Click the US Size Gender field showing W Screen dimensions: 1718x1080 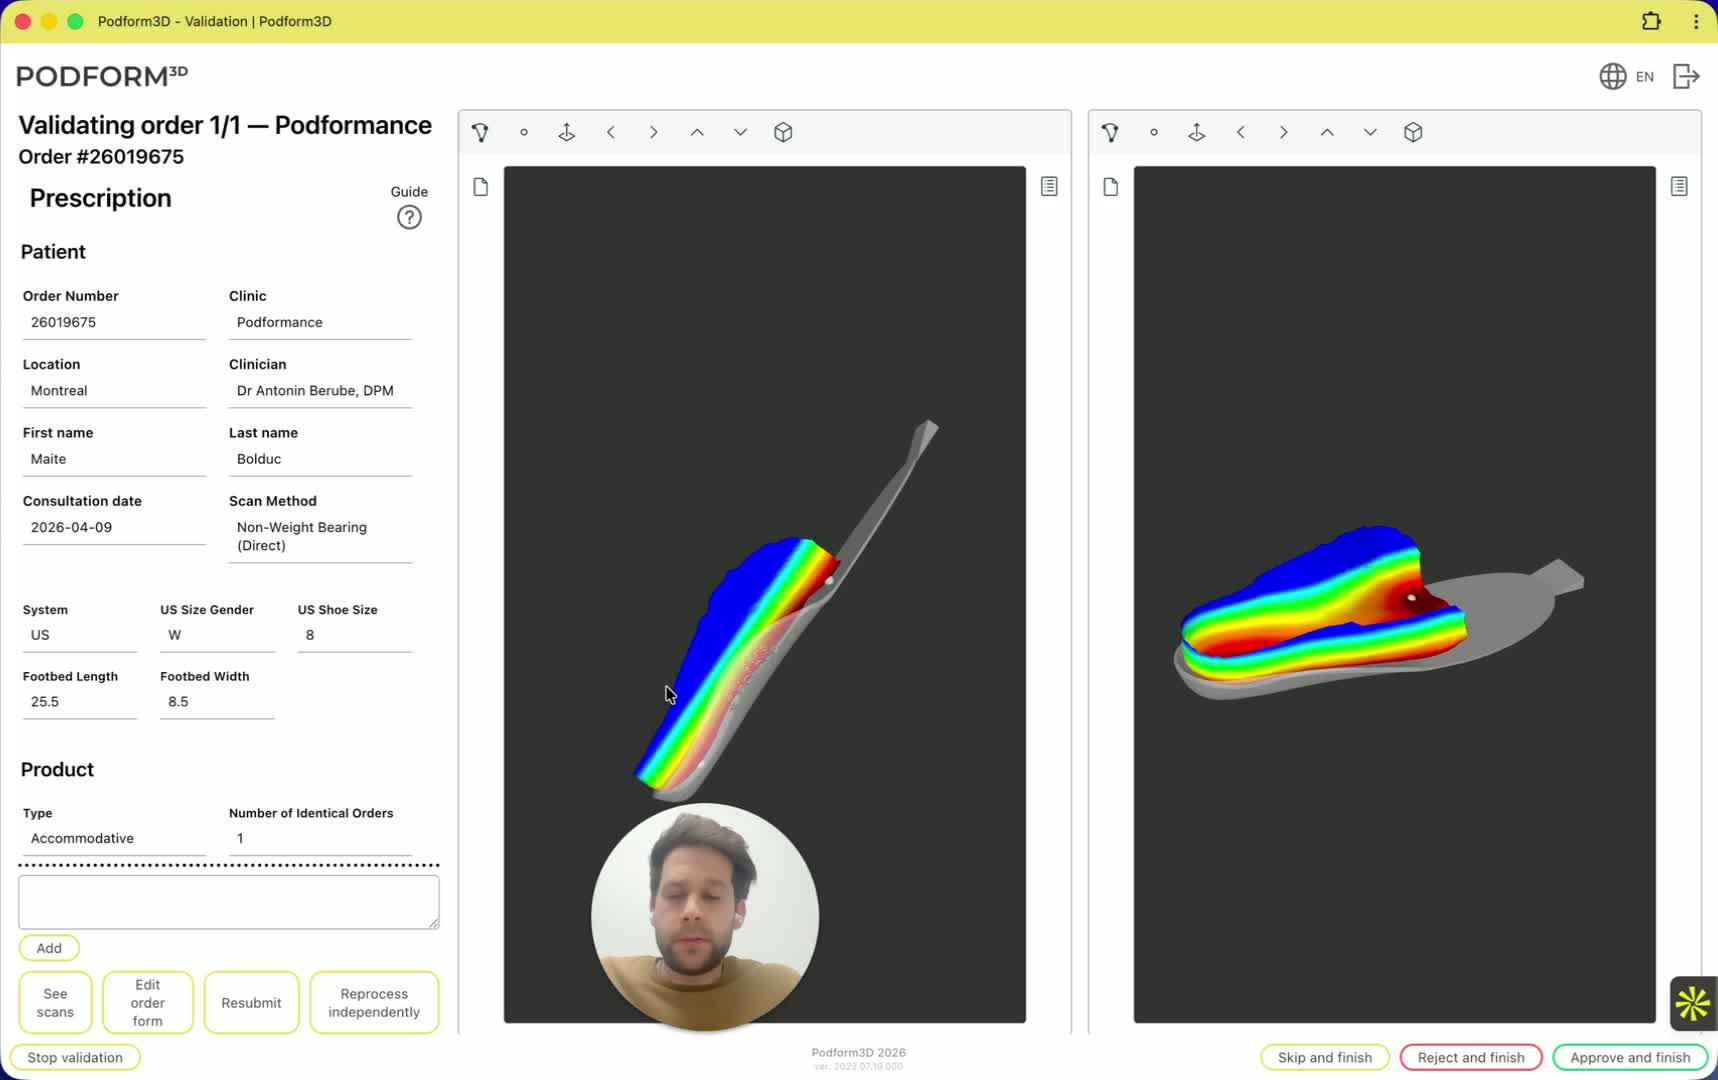coord(217,636)
